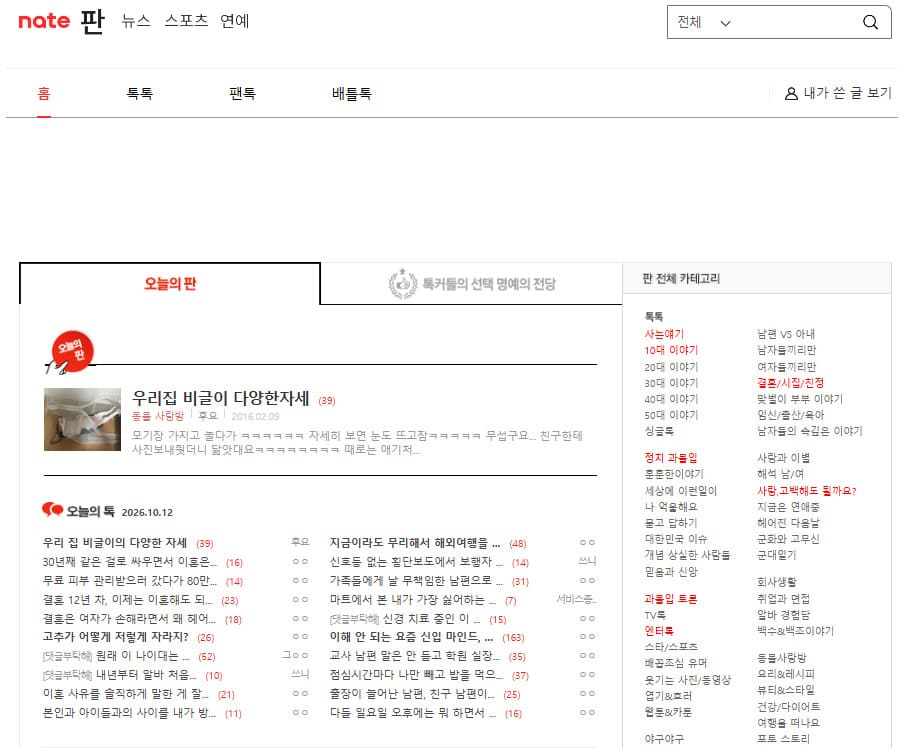The image size is (909, 748).
Task: Open post 마트에서 본 내가 가장 싫어하는
Action: (412, 600)
